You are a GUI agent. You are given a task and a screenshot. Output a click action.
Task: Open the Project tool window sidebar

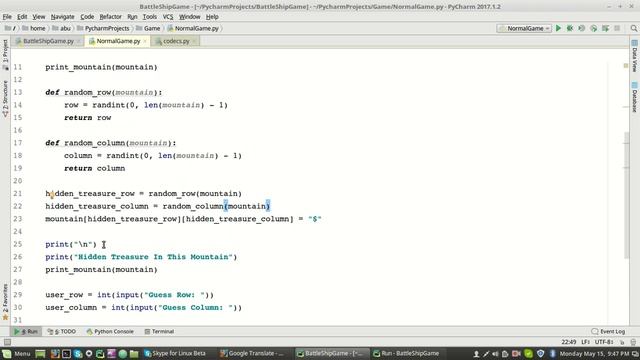(x=5, y=55)
